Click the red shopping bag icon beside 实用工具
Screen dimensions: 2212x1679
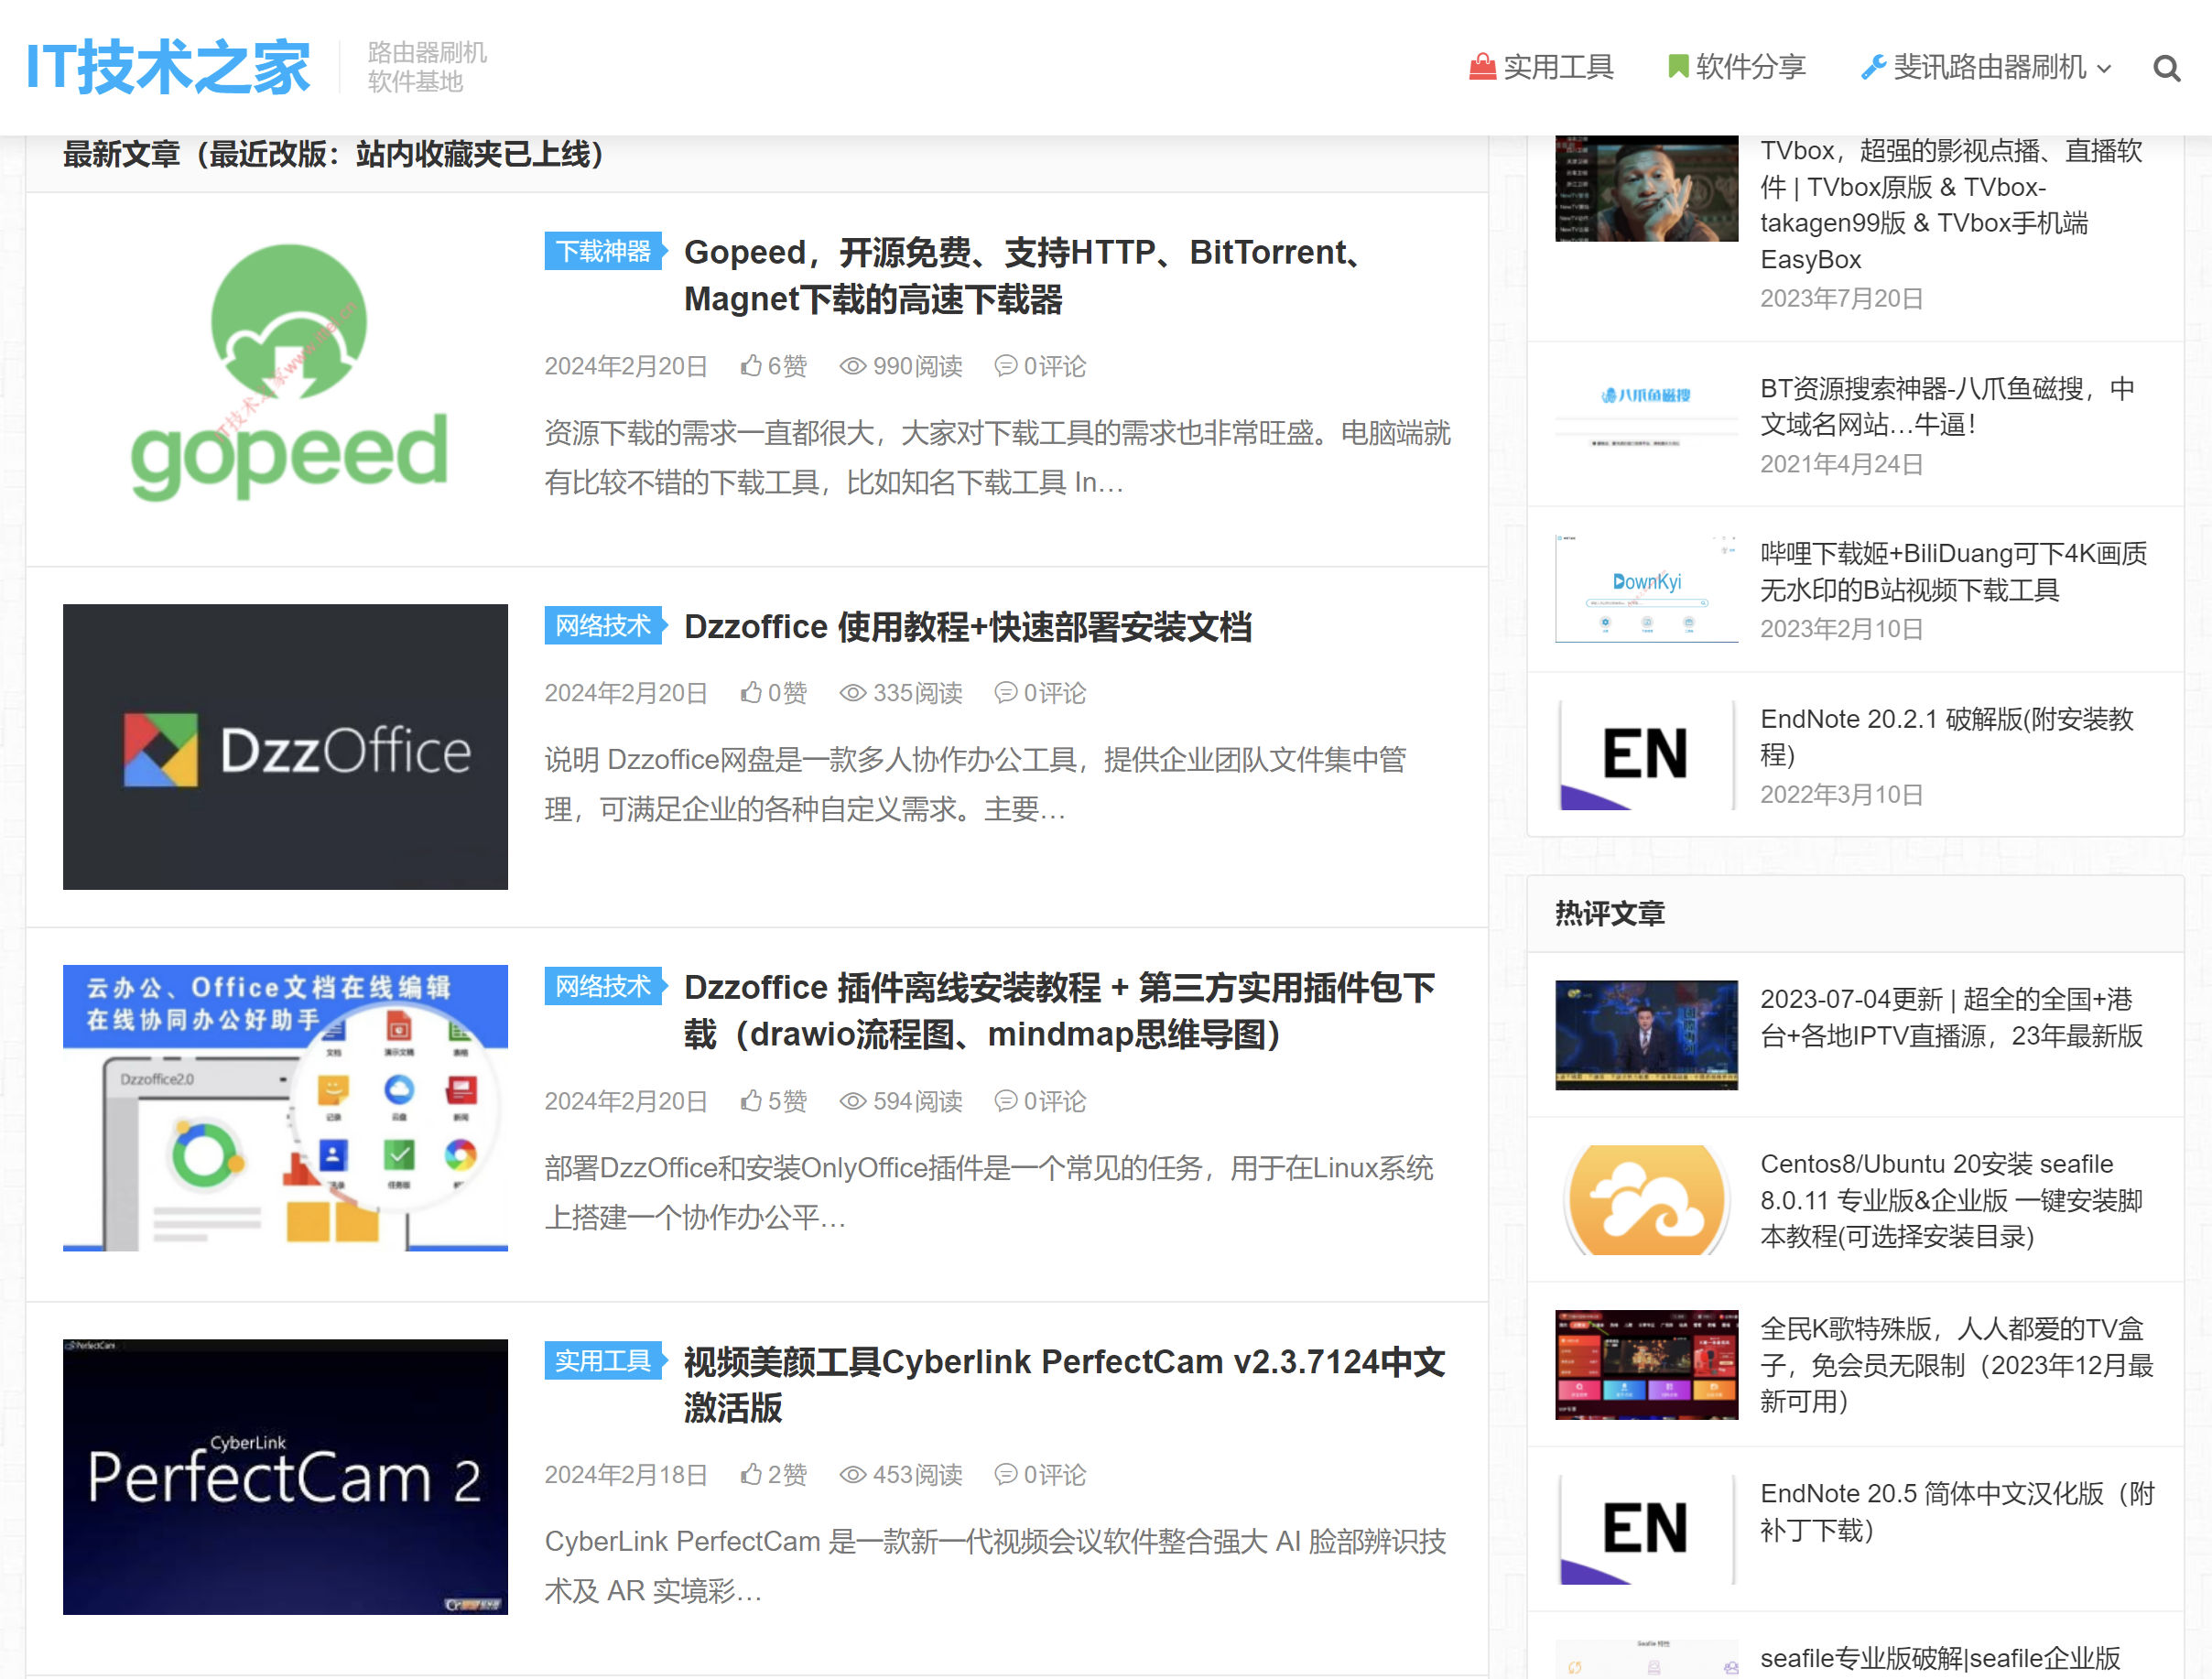point(1482,67)
